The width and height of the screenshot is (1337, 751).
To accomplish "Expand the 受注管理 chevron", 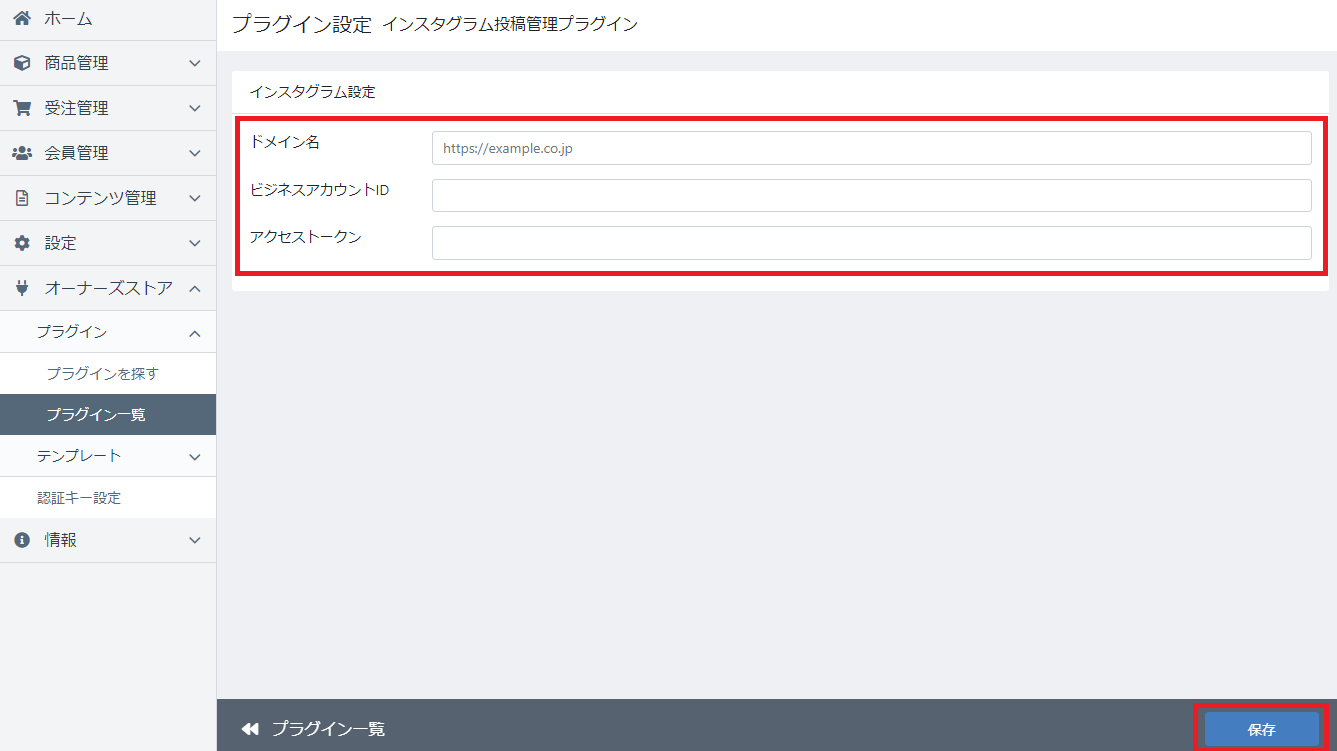I will point(195,108).
